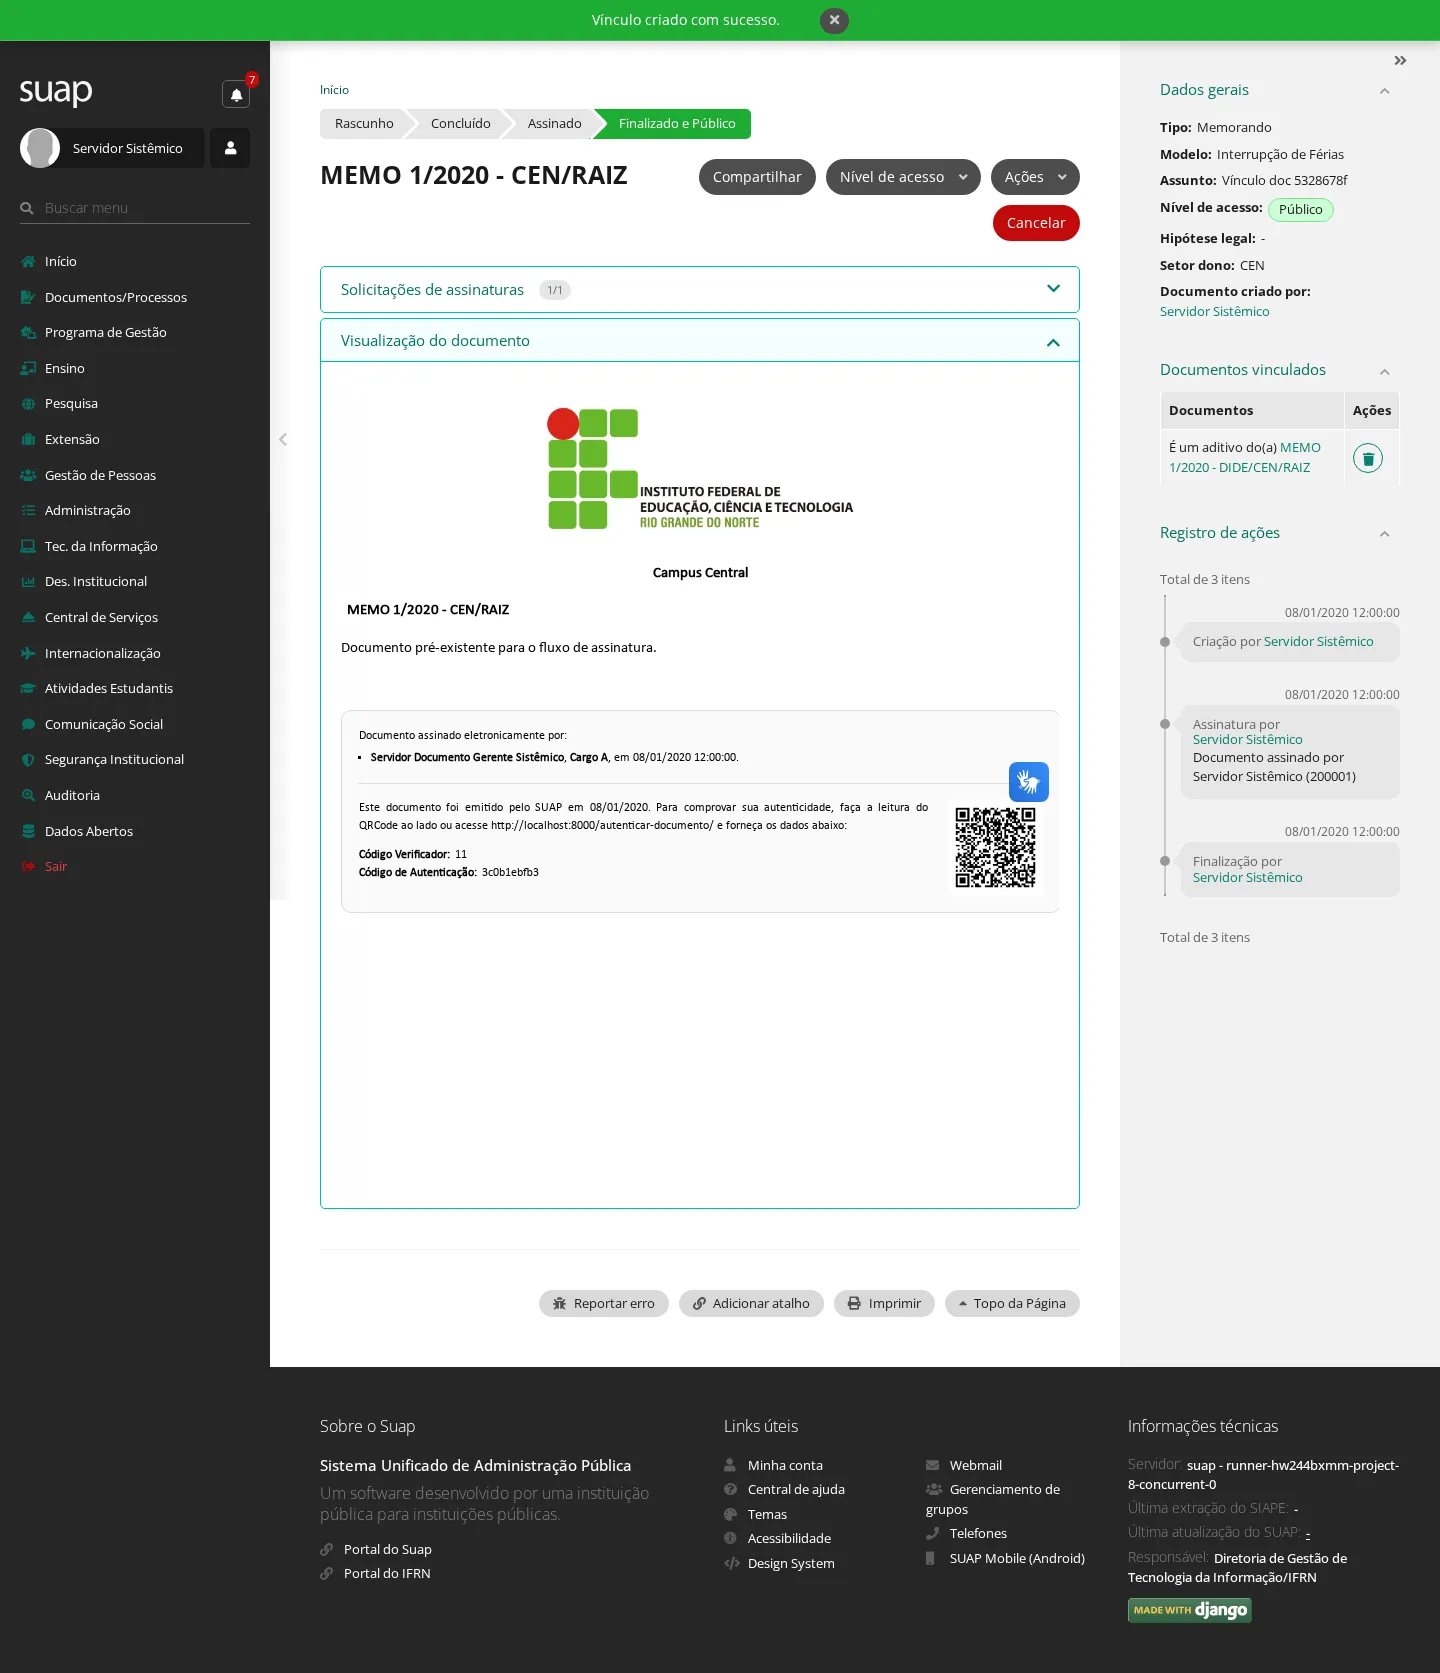Click Adicionar atalho button
The height and width of the screenshot is (1673, 1440).
[751, 1304]
